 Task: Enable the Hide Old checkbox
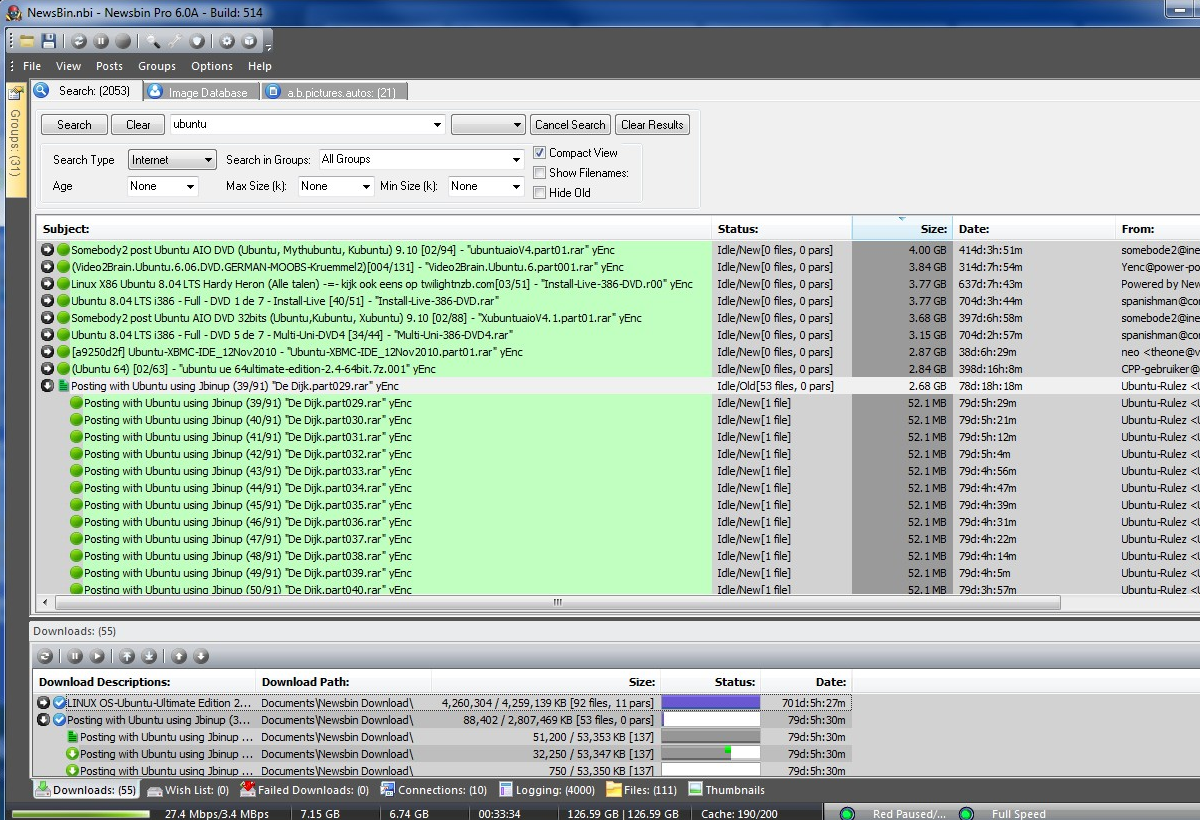(x=540, y=193)
